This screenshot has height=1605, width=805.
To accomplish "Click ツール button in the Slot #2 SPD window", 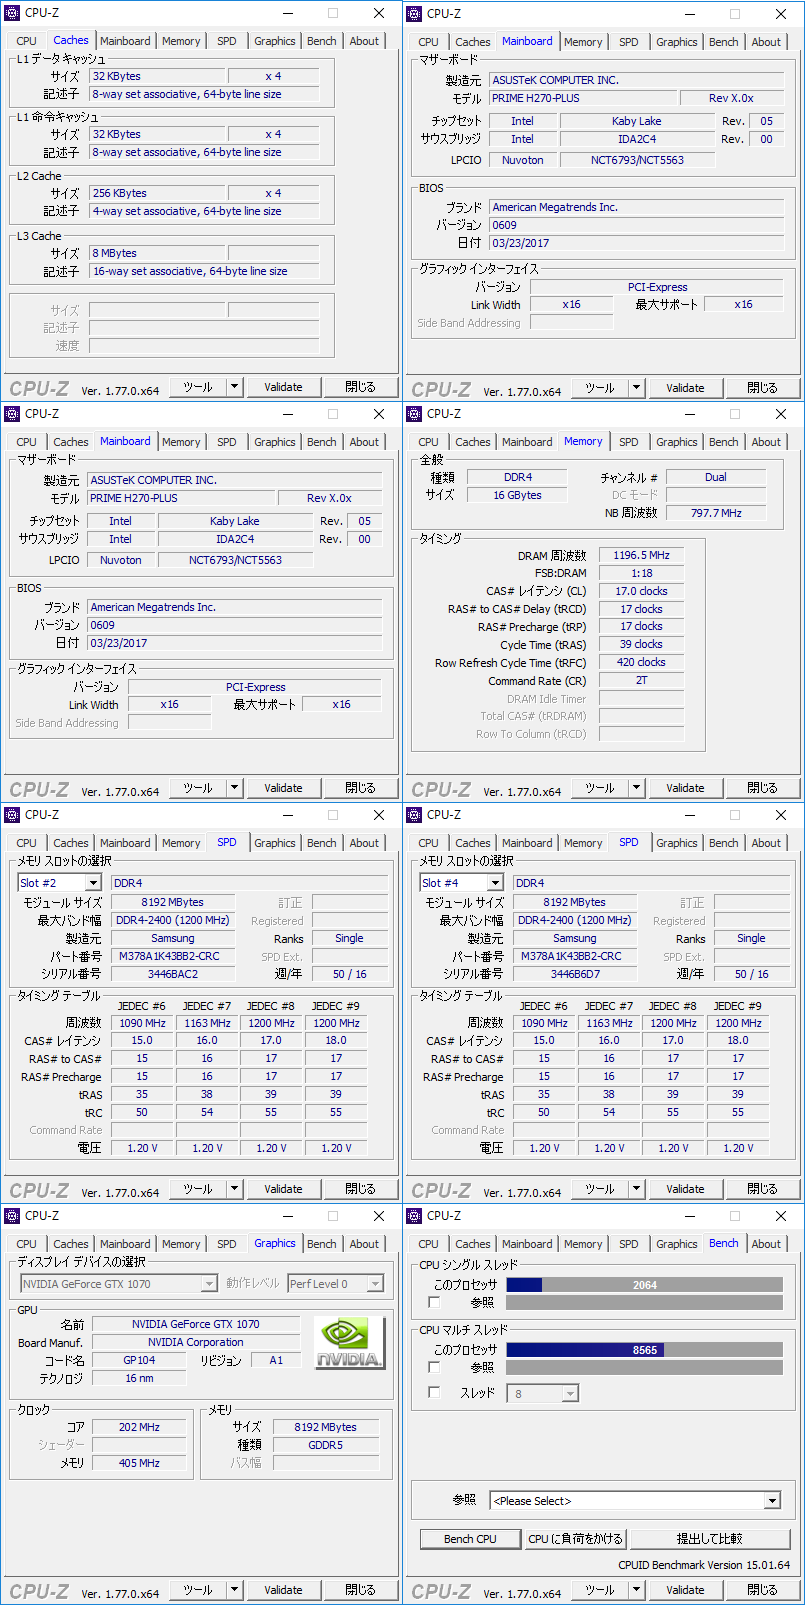I will (198, 1189).
